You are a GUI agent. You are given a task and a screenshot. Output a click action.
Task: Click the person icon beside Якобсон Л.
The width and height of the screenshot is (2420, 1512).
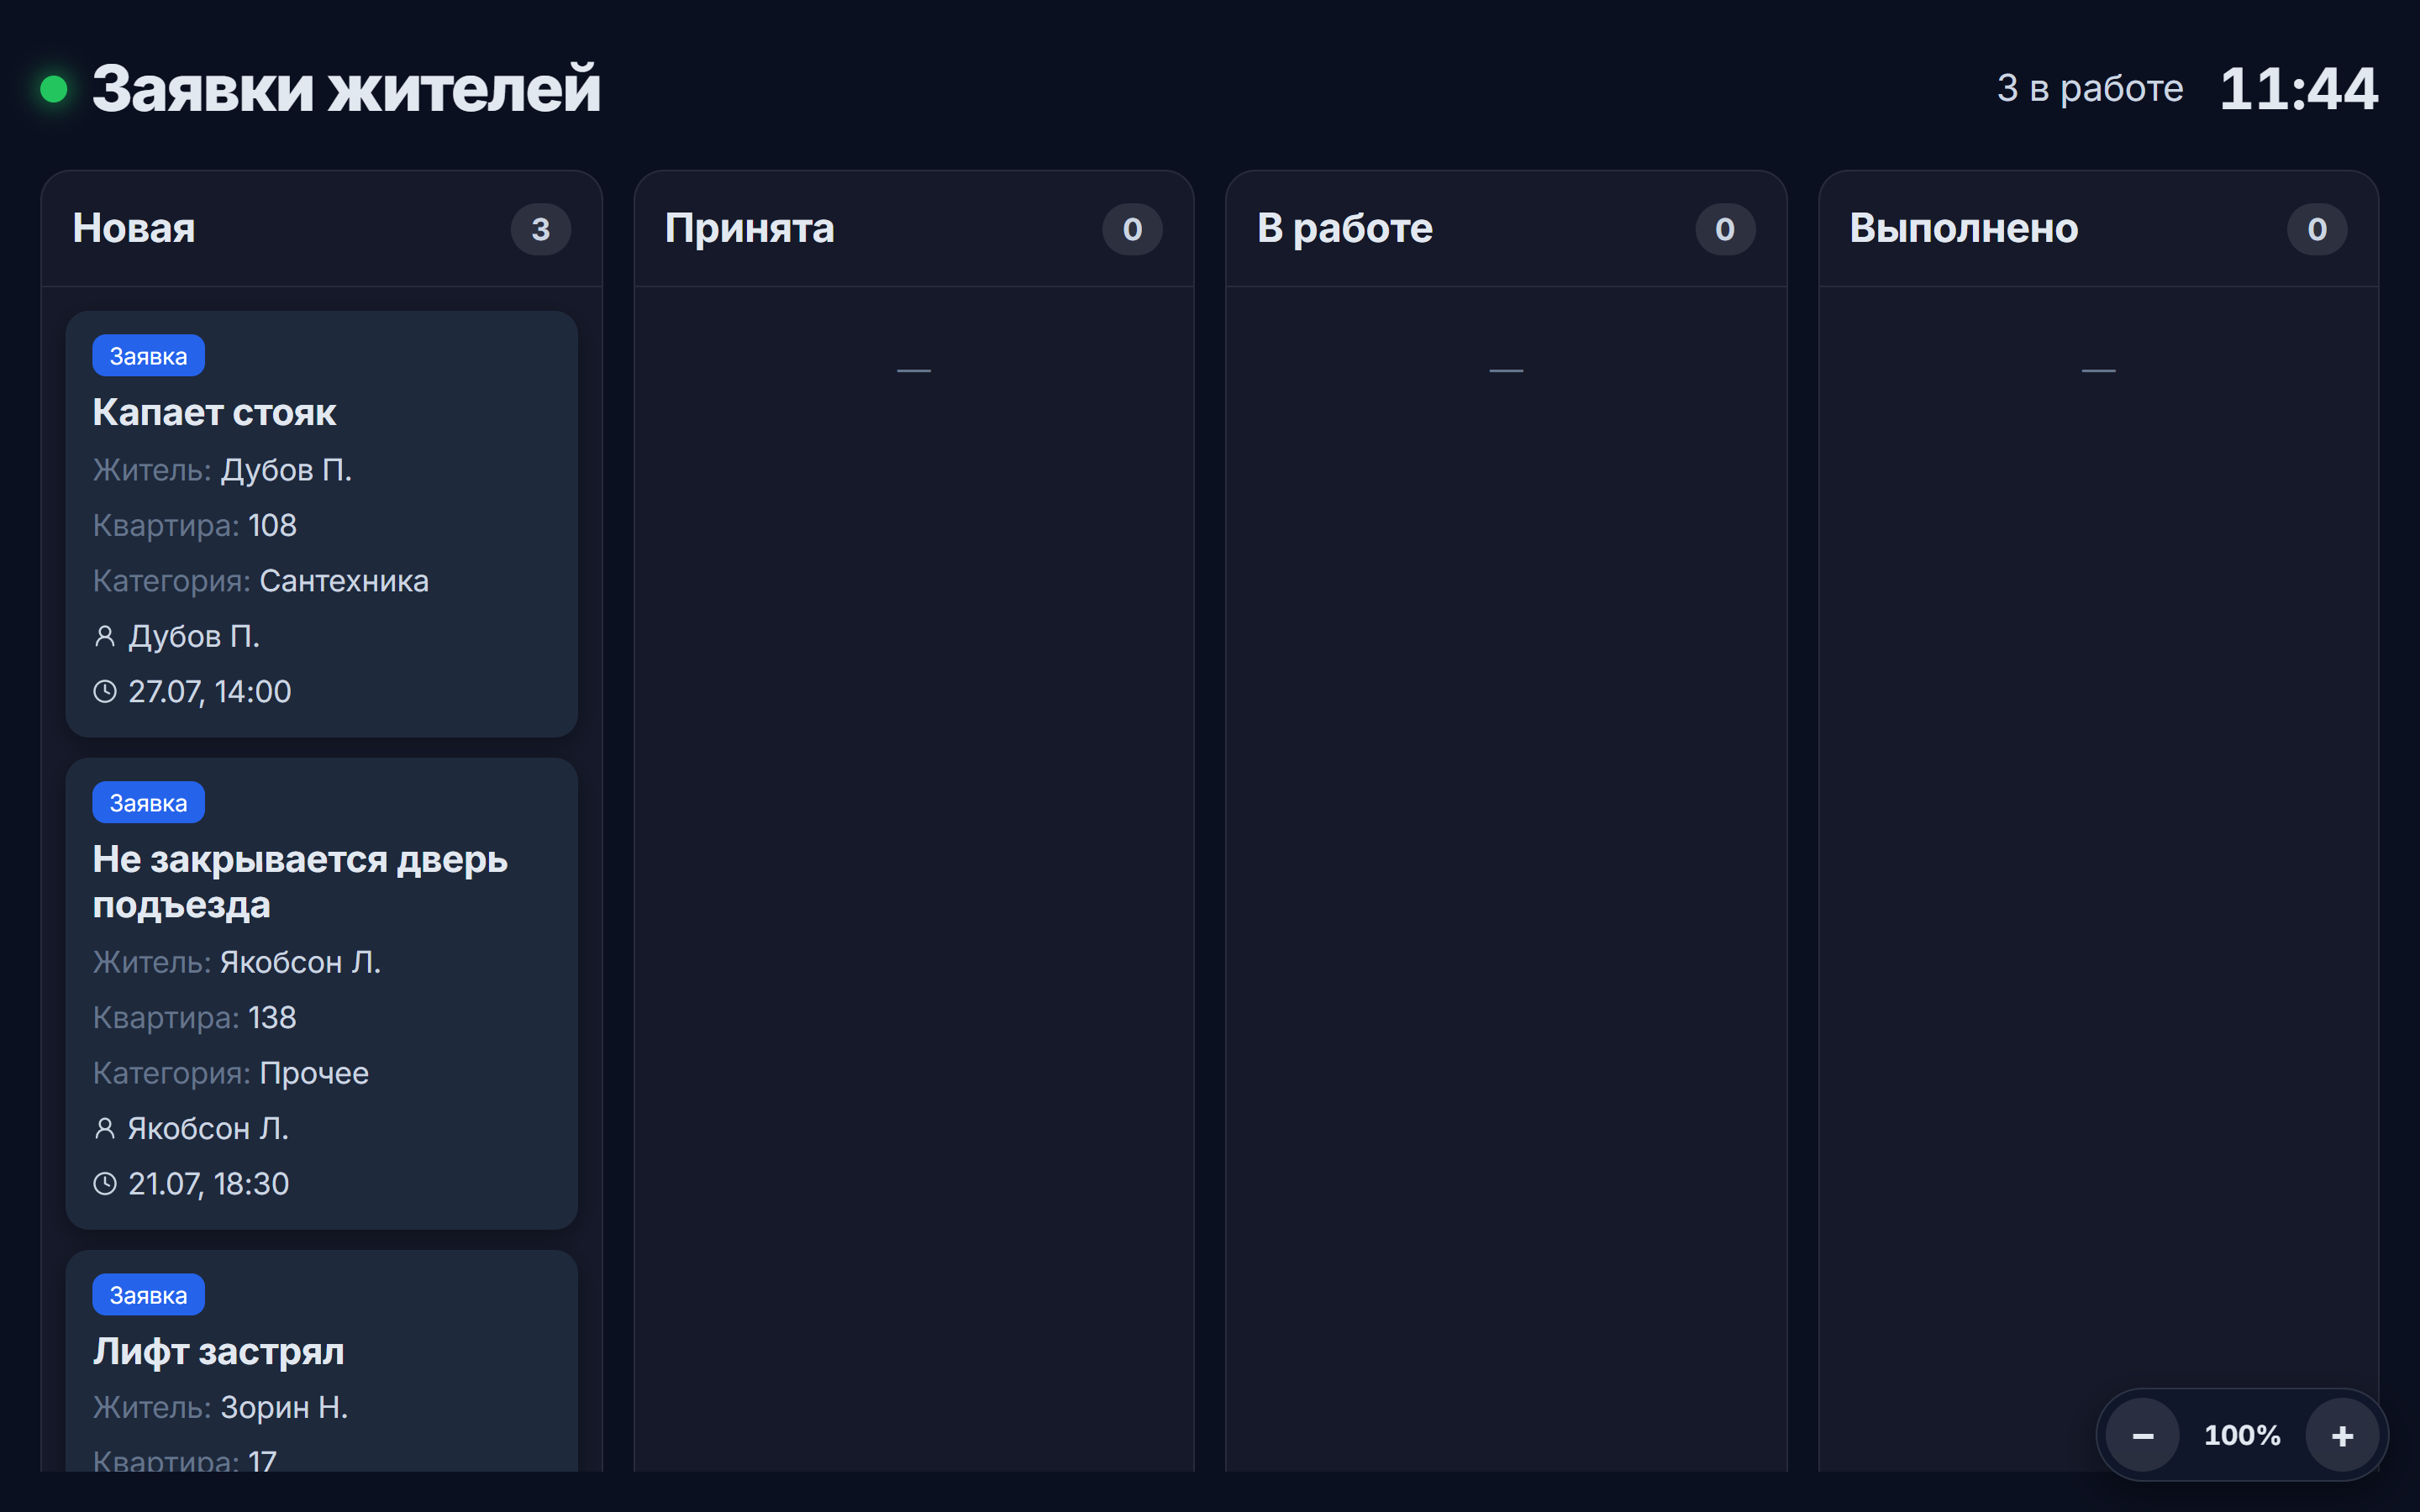105,1128
